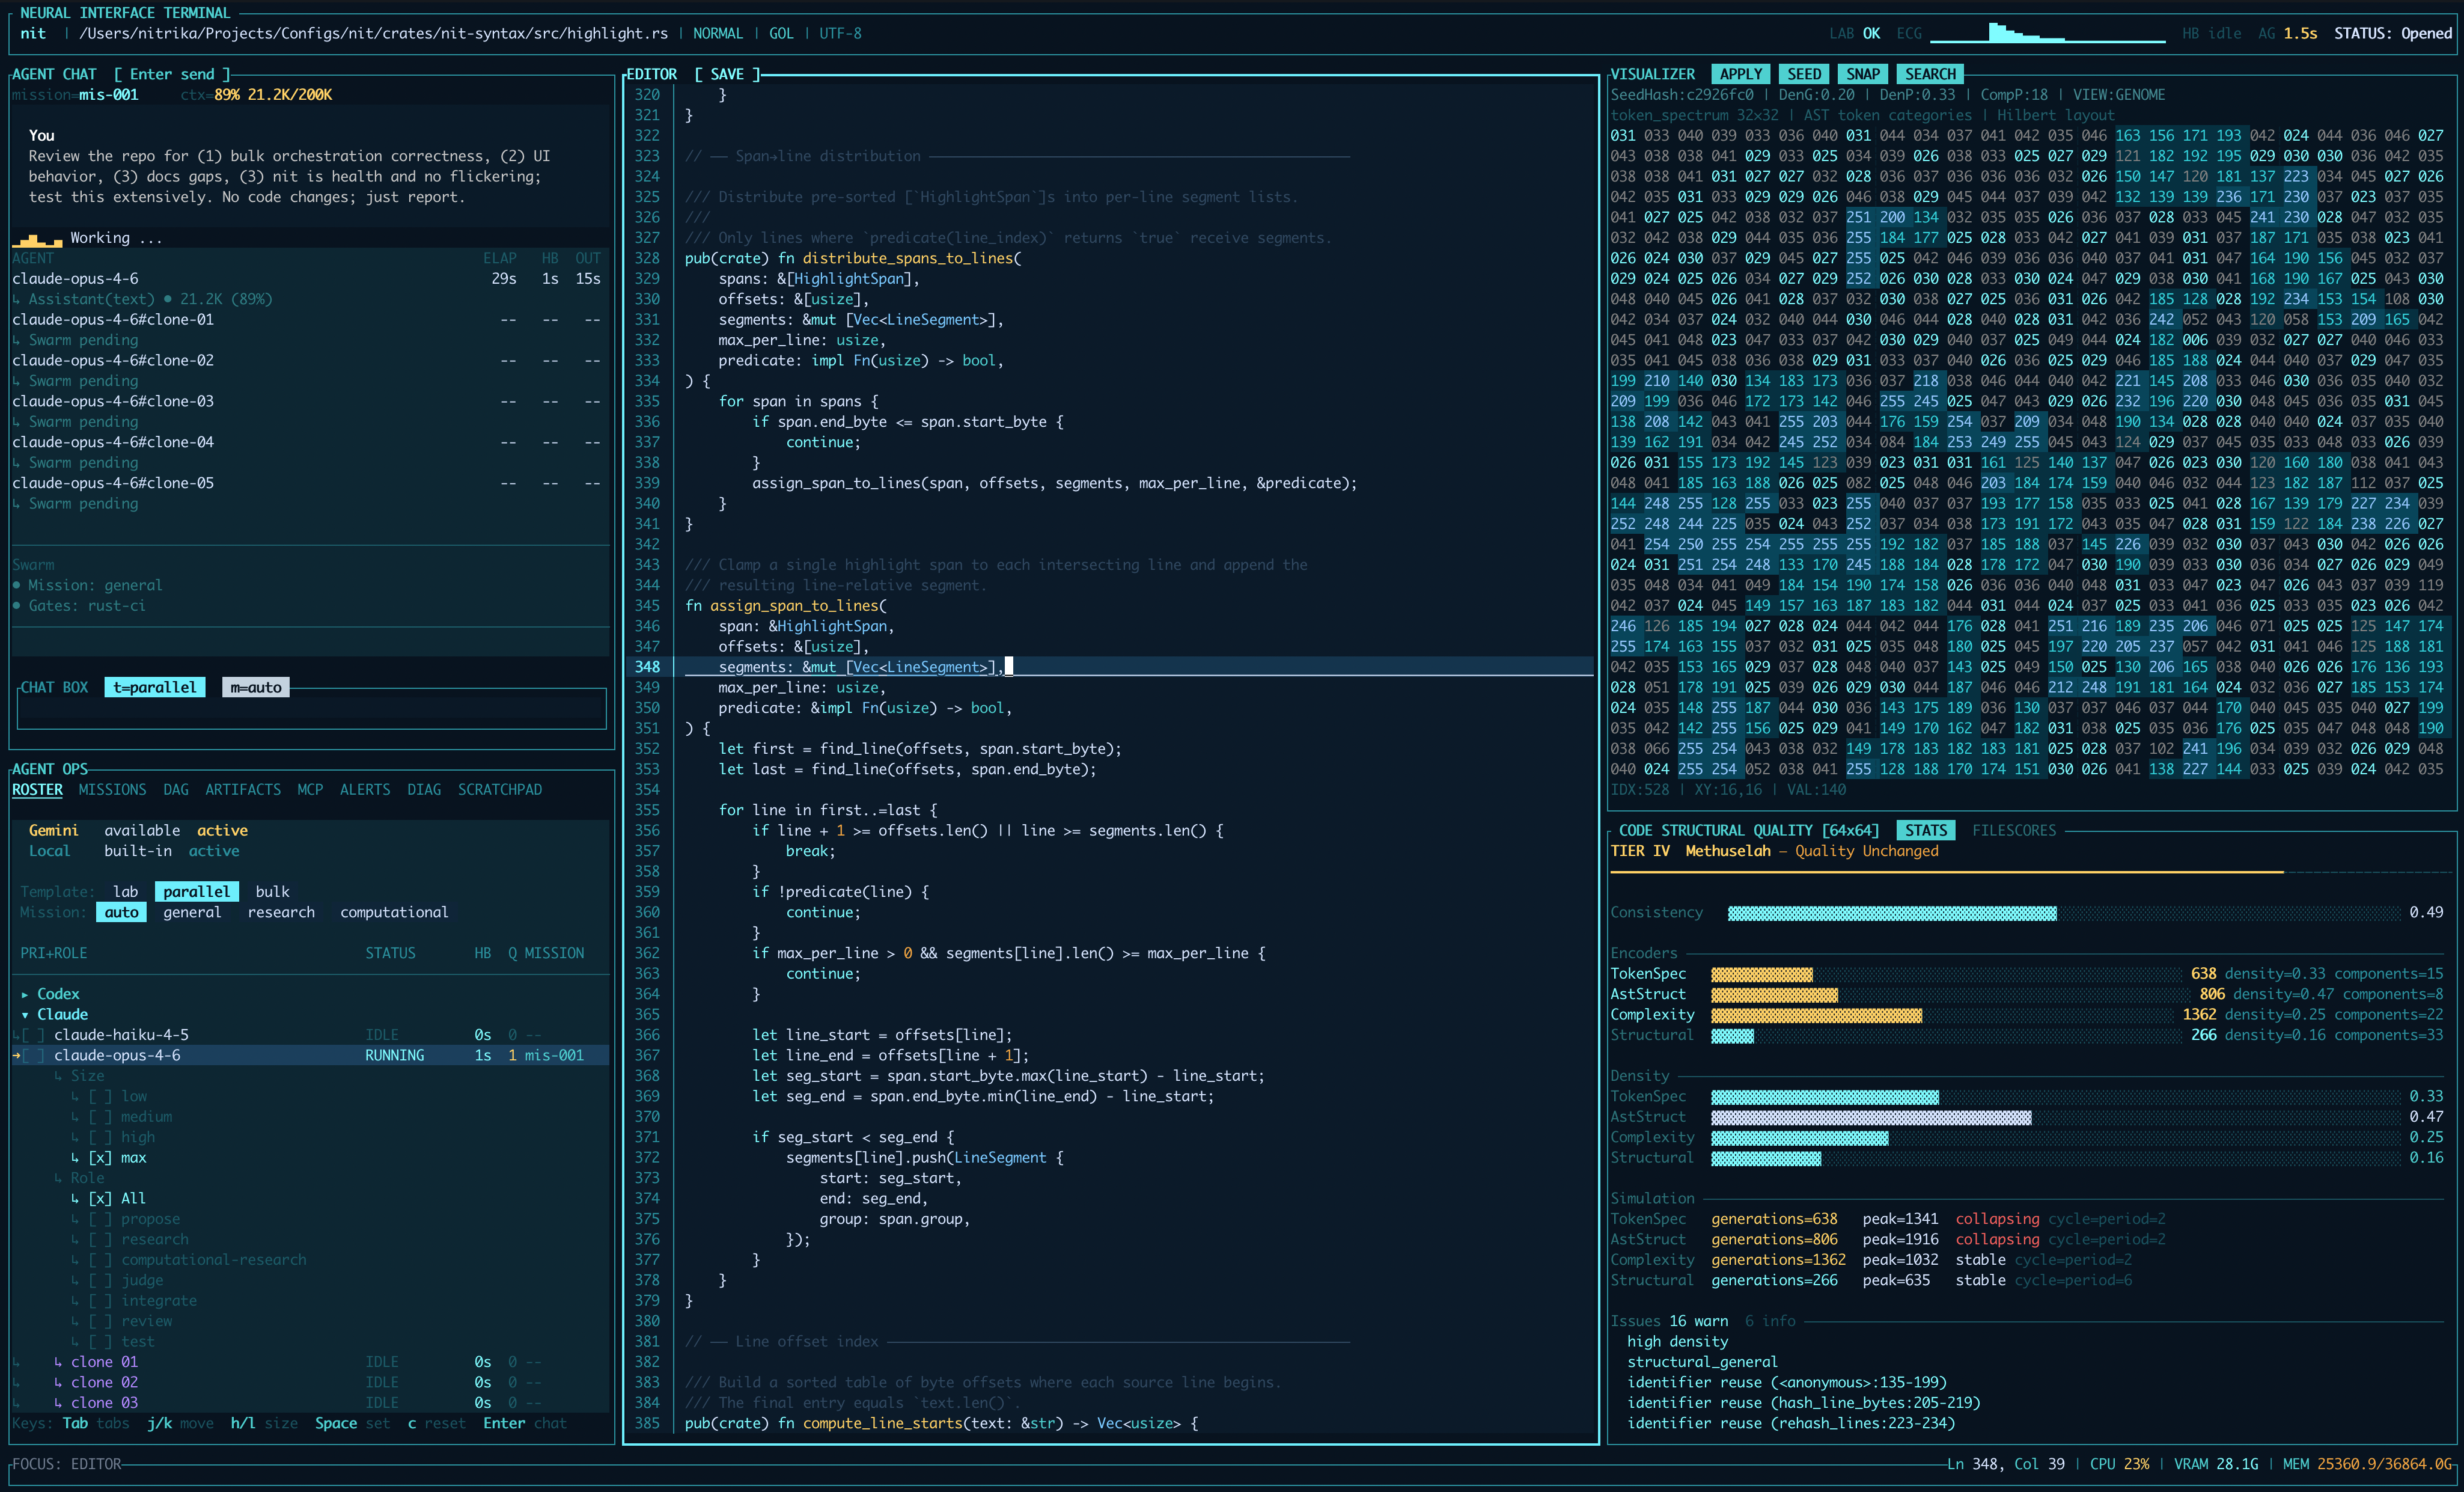Enable the propose role checkbox
The image size is (2464, 1492).
point(100,1219)
